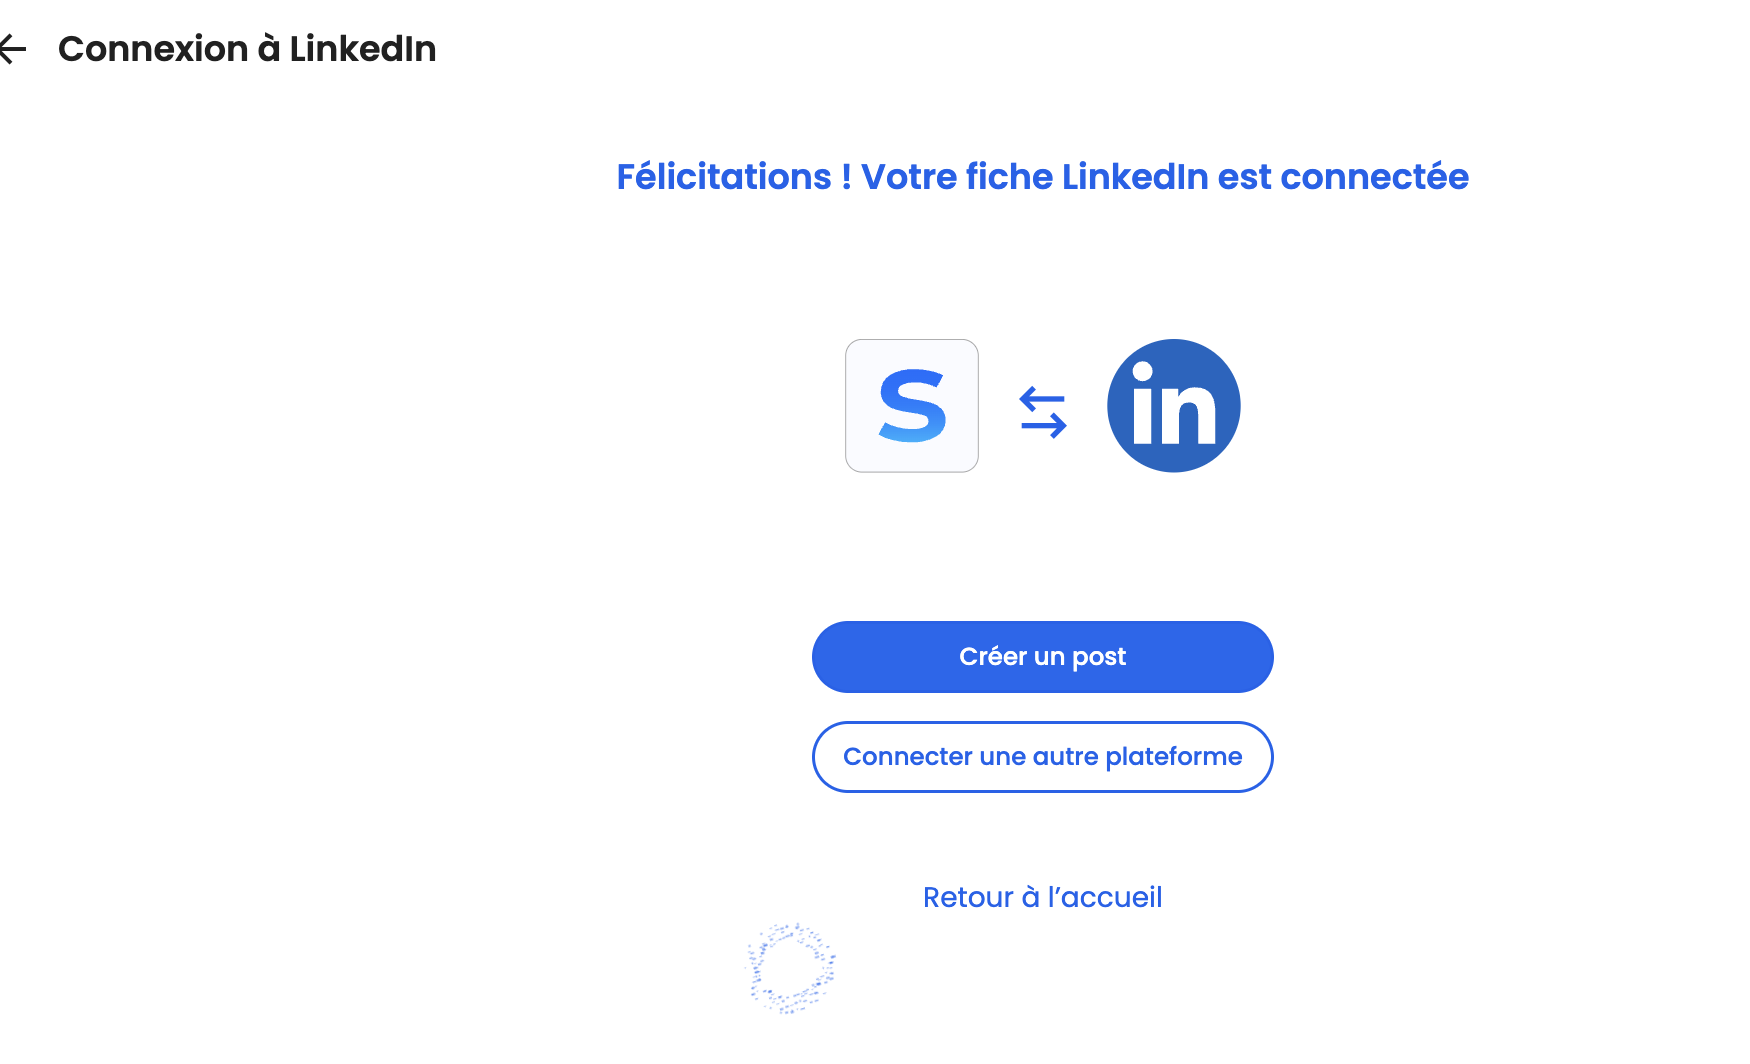Screen dimensions: 1750x1064
Task: Go back using the top-left arrow
Action: coord(13,49)
